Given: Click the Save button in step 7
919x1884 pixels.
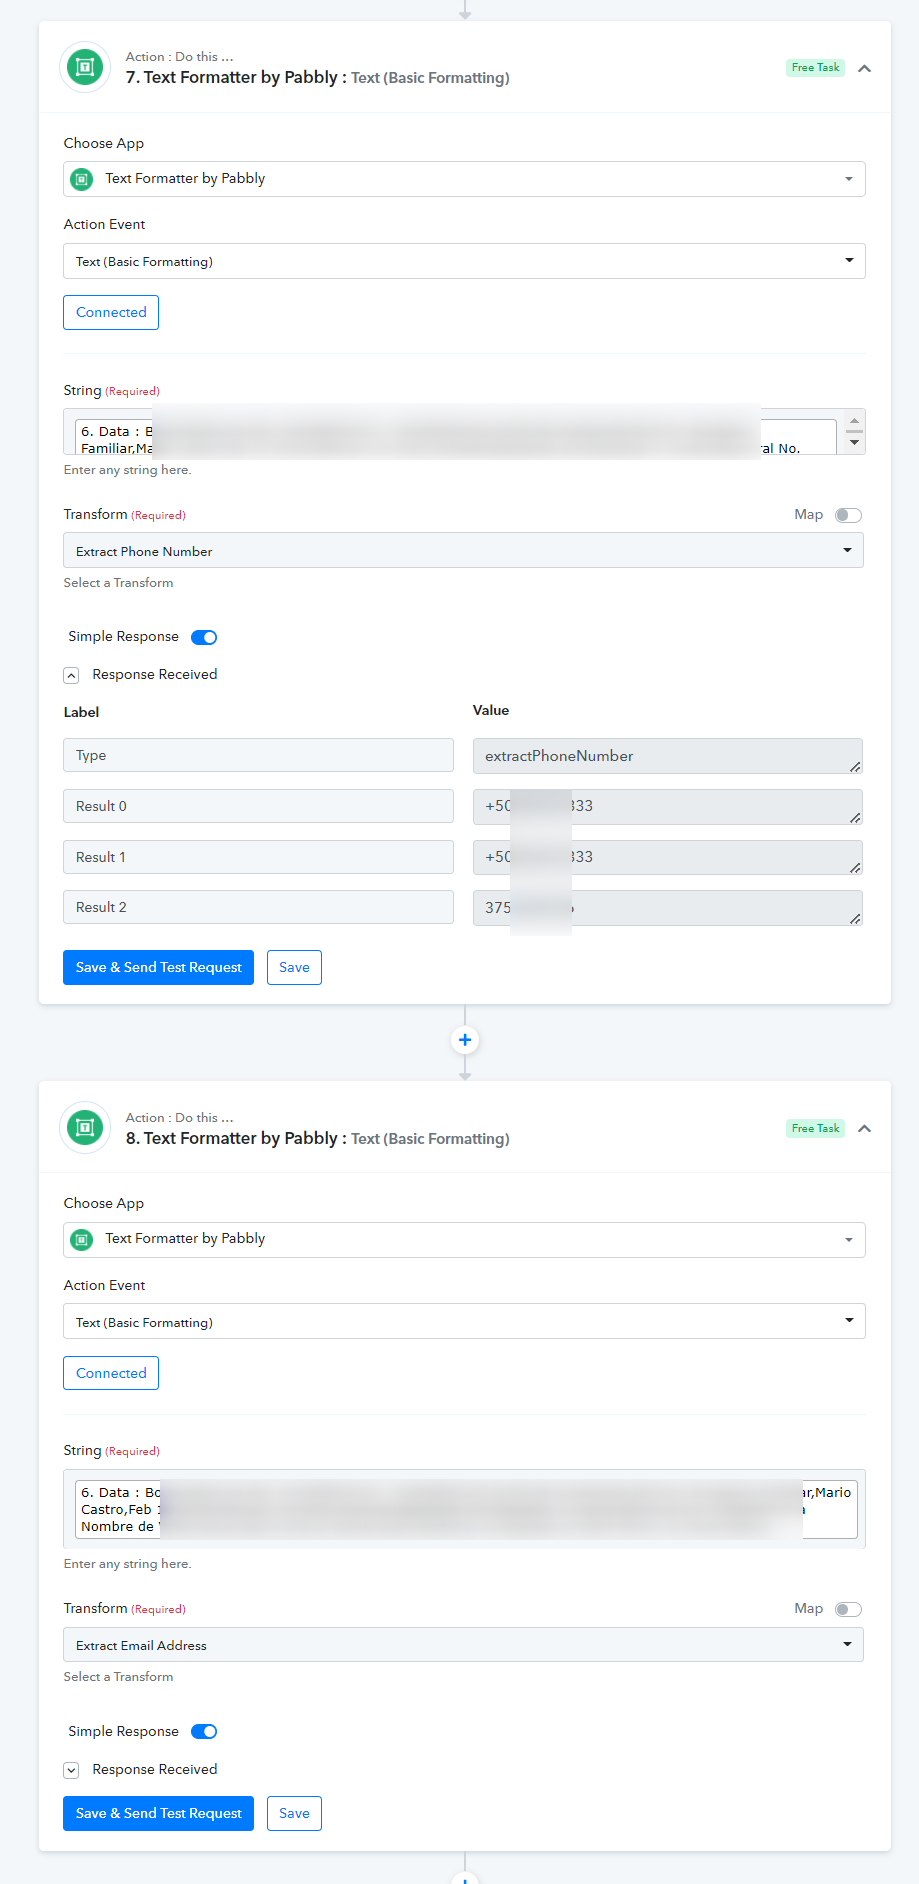Looking at the screenshot, I should [x=294, y=967].
